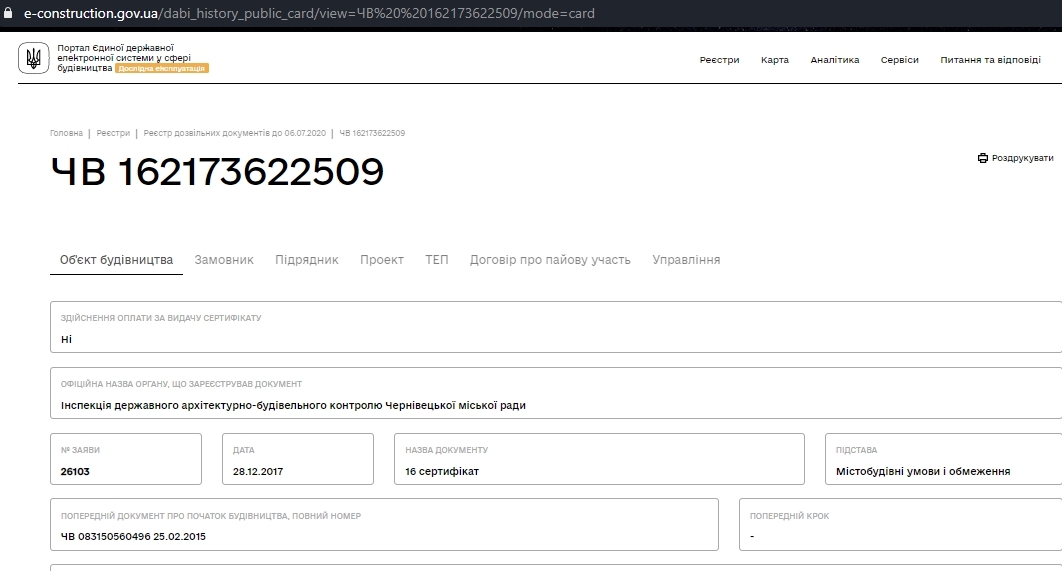Click the e-construction.gov.ua URL in address bar
Screen dimensions: 1062x571
point(310,13)
